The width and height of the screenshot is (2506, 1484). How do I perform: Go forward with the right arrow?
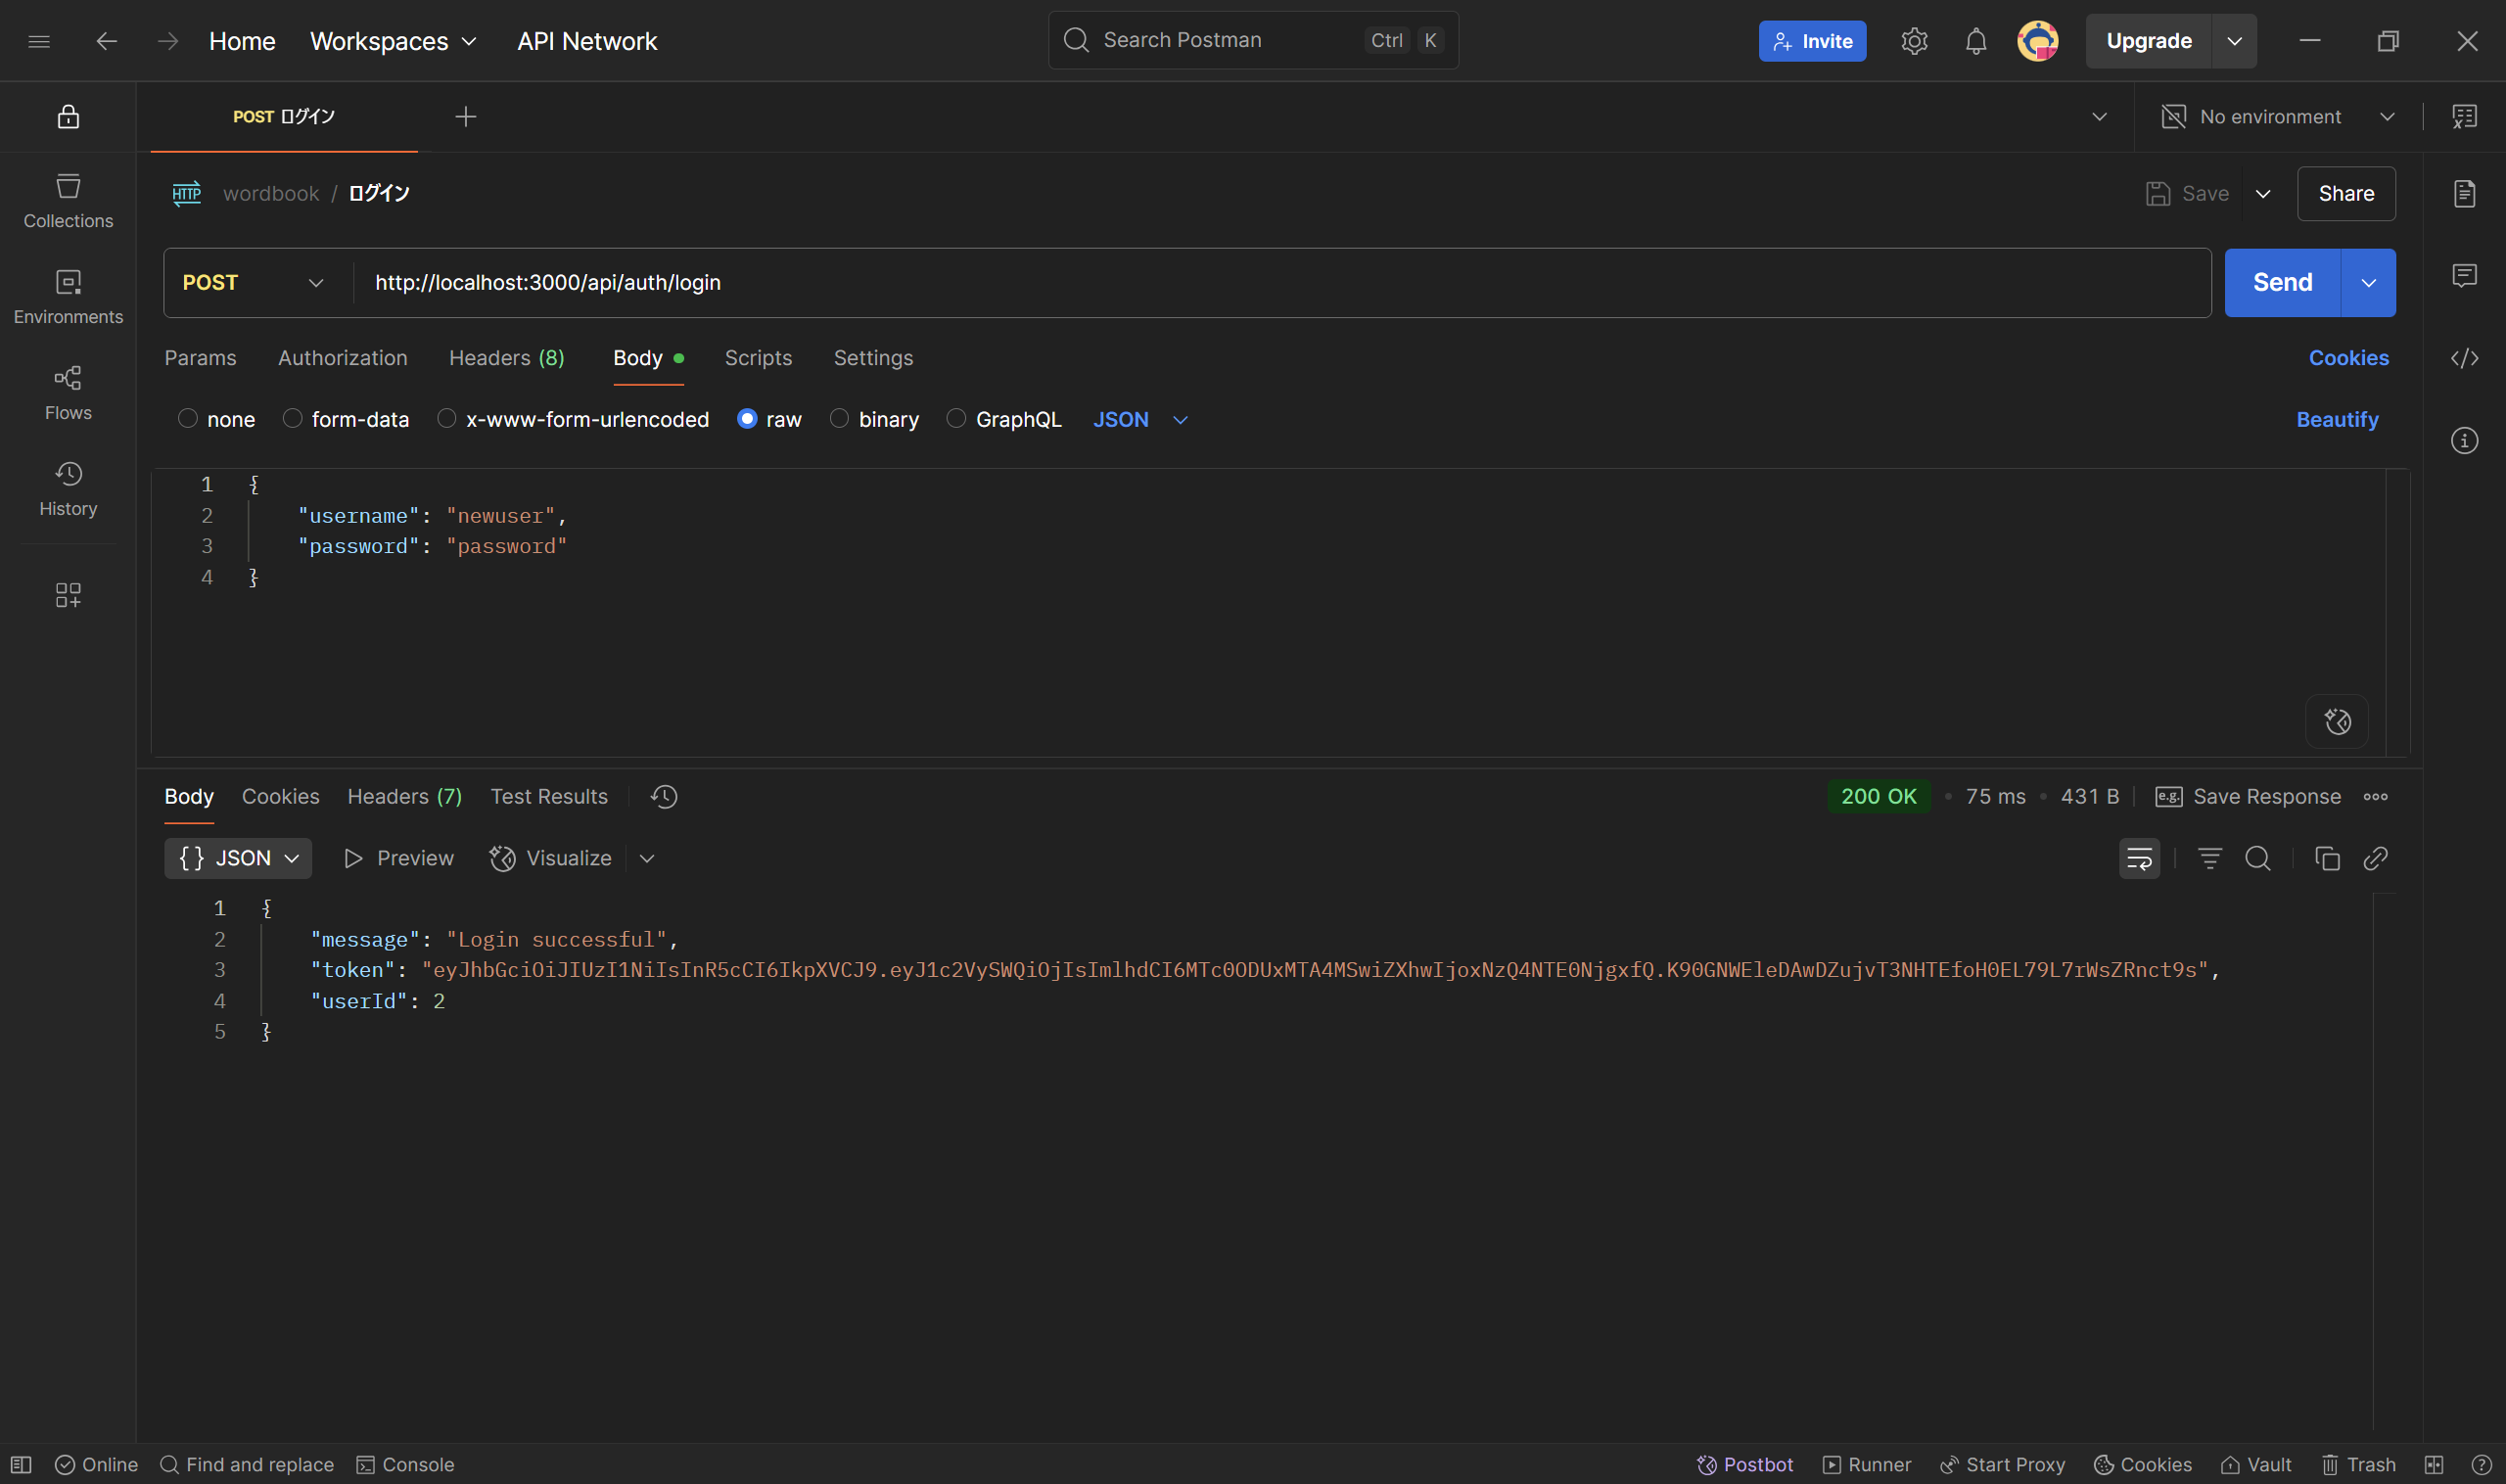point(168,41)
